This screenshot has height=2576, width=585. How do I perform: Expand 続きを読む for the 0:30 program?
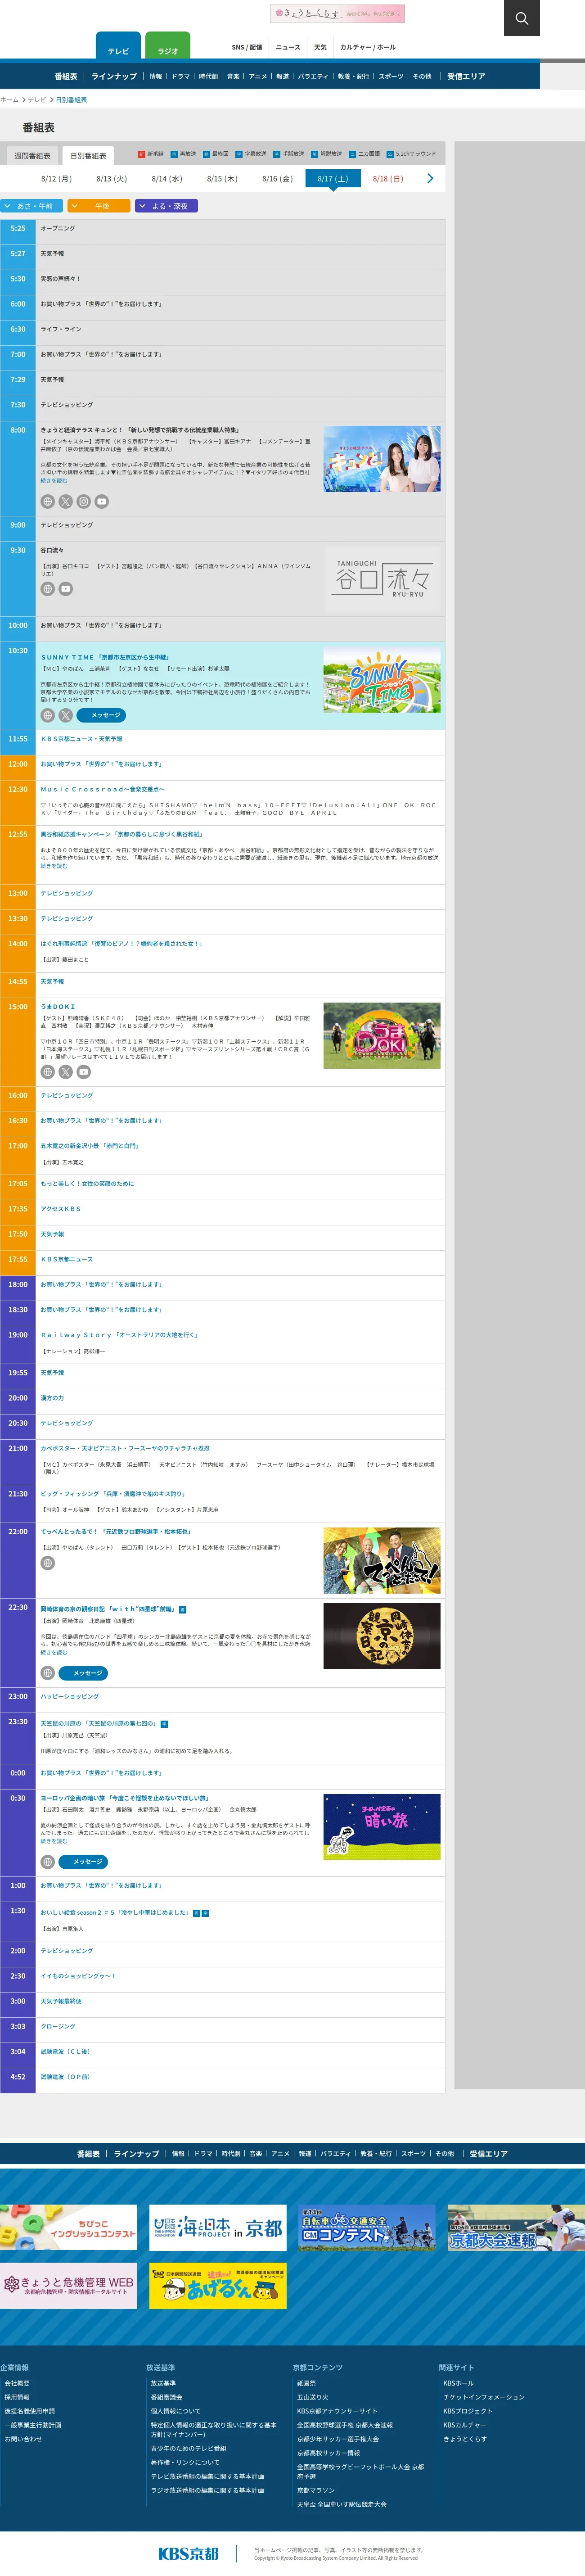54,1841
